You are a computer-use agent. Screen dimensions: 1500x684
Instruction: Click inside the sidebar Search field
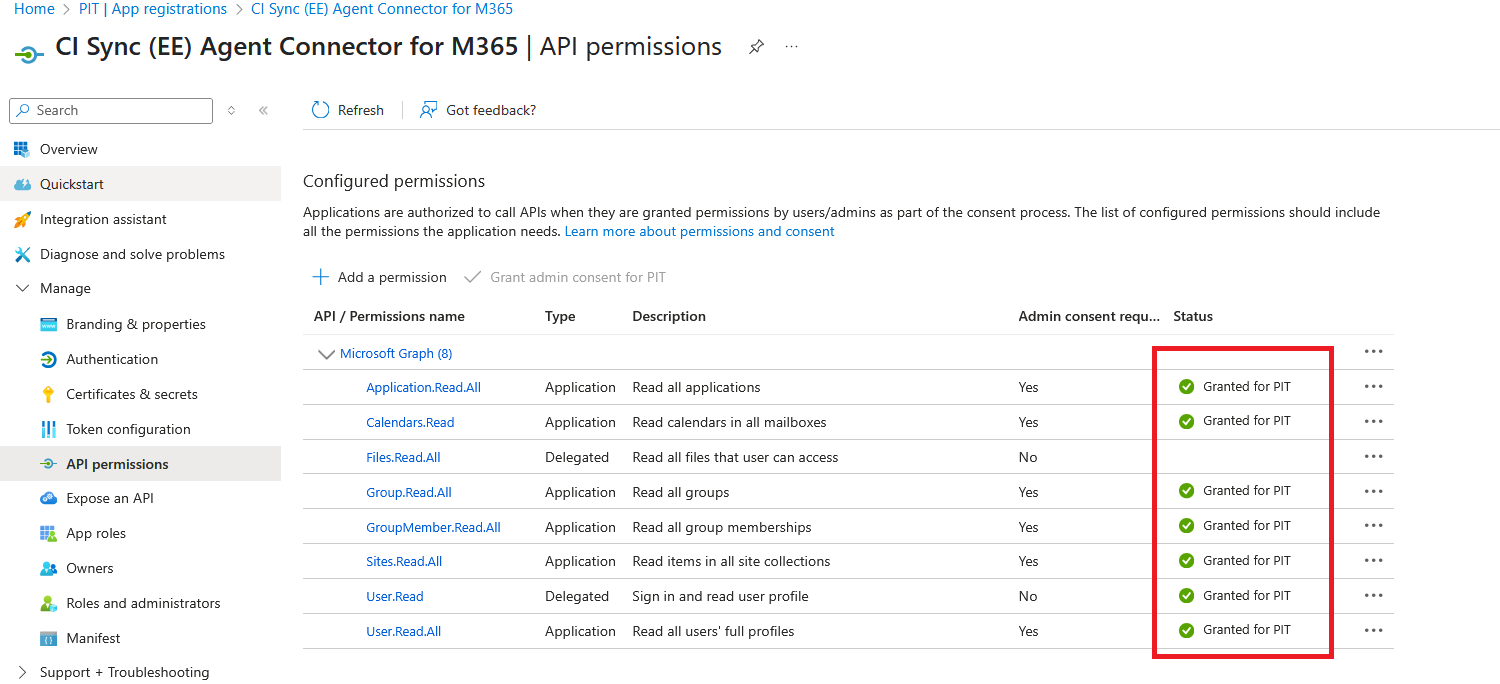tap(111, 110)
